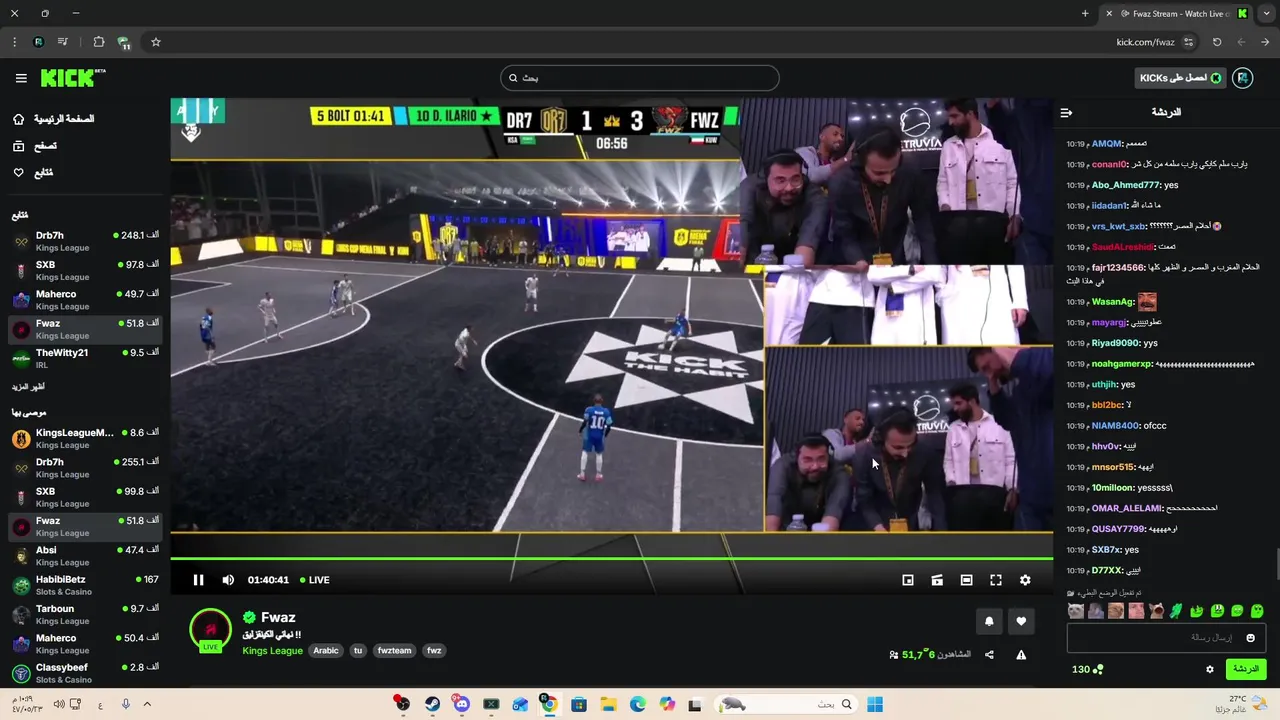Screen dimensions: 1280x720
Task: Seek on the green stream progress bar
Action: click(611, 558)
